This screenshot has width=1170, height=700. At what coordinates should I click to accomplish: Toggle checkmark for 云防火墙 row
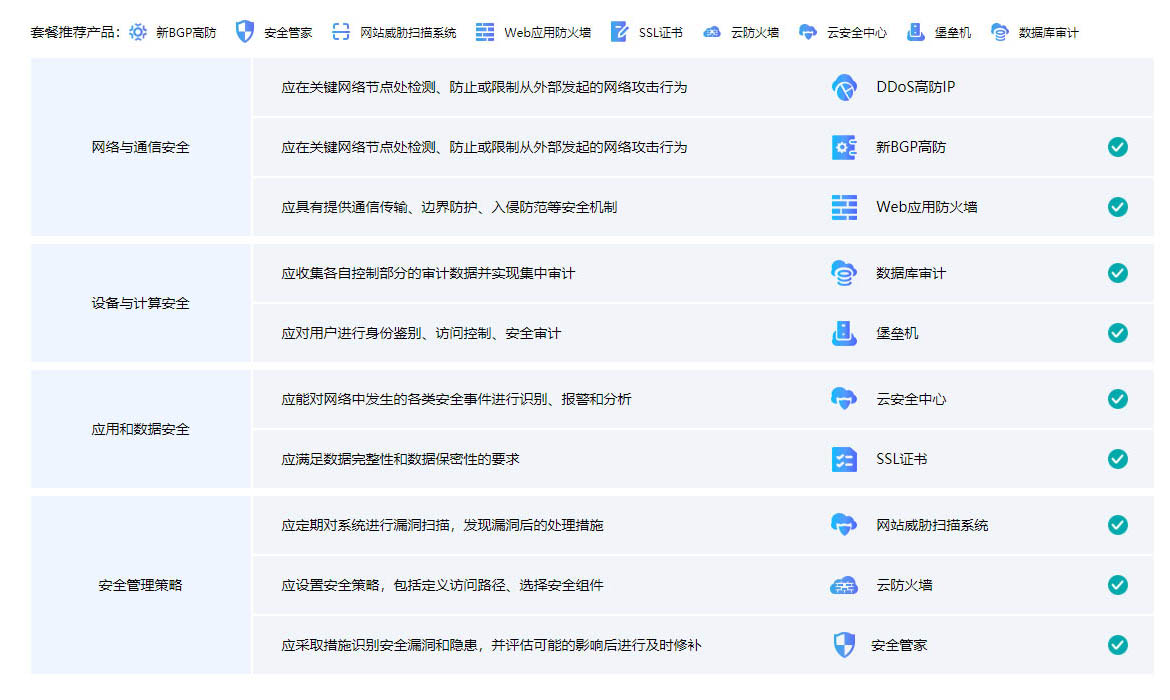point(1117,585)
